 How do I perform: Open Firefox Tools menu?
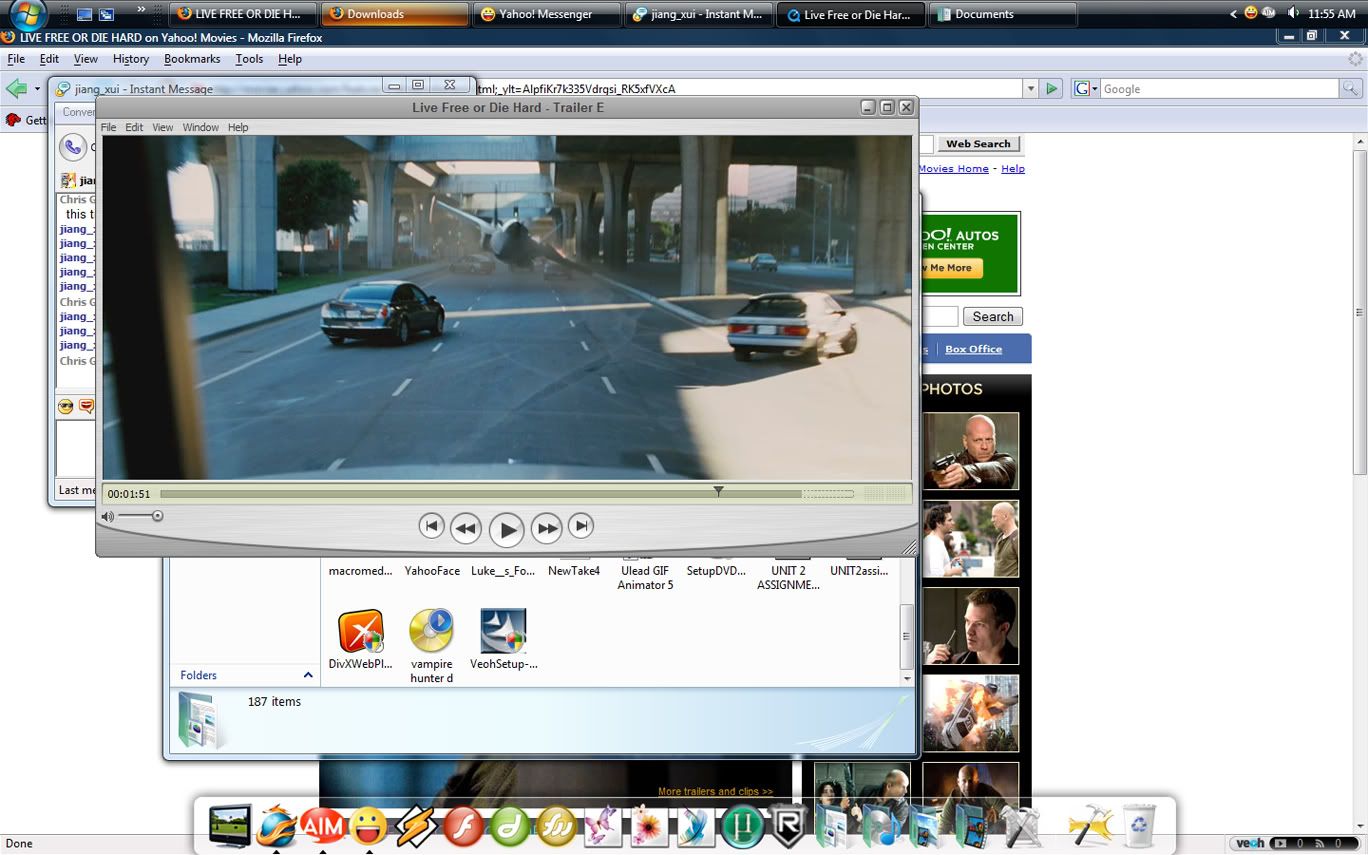[x=249, y=59]
